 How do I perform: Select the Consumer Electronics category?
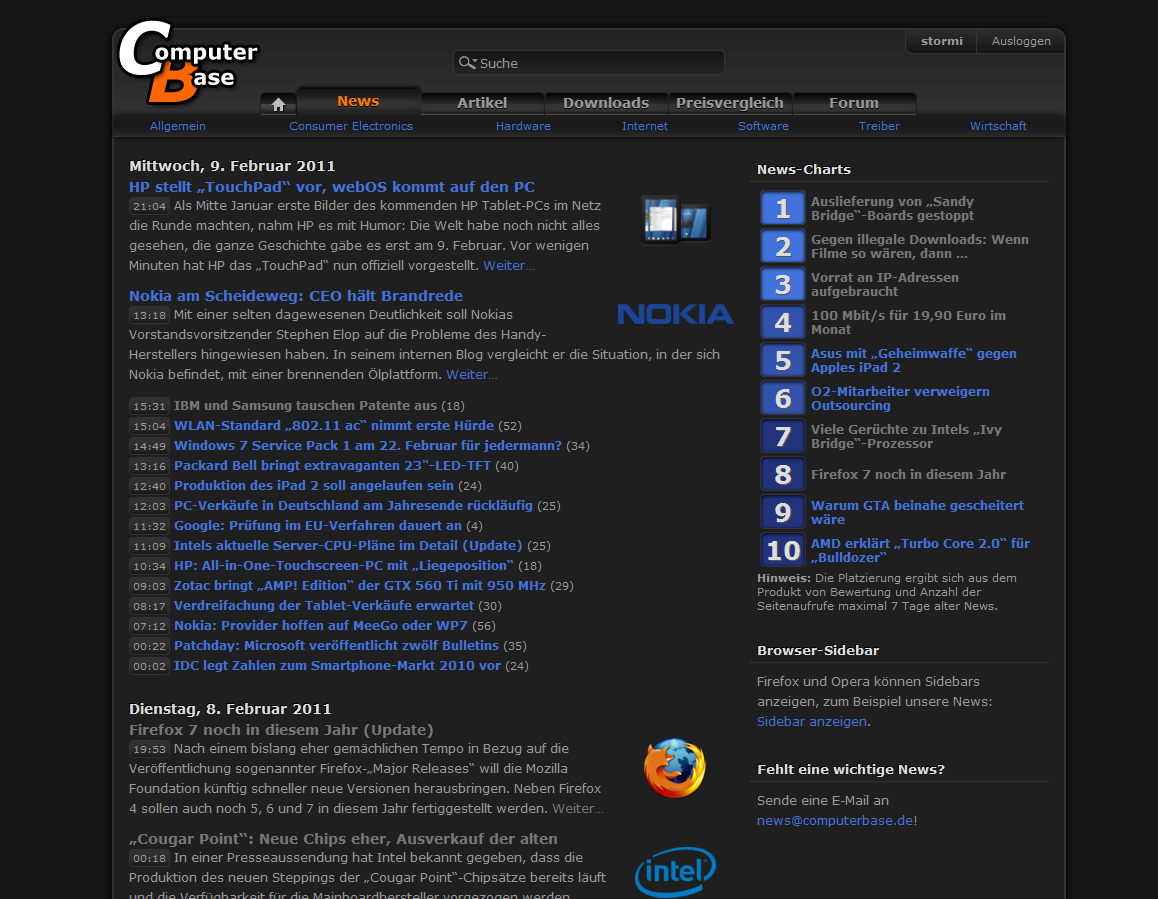[x=351, y=126]
